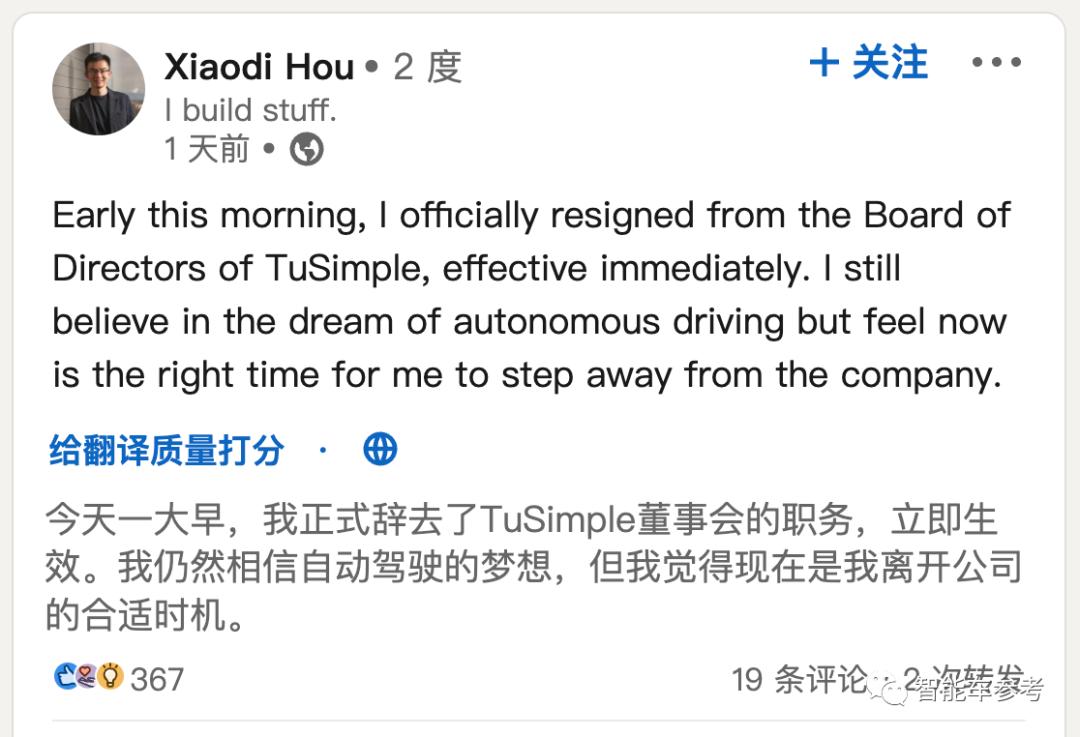Click the English post text about TuSimple
Viewport: 1080px width, 737px height.
tap(530, 295)
